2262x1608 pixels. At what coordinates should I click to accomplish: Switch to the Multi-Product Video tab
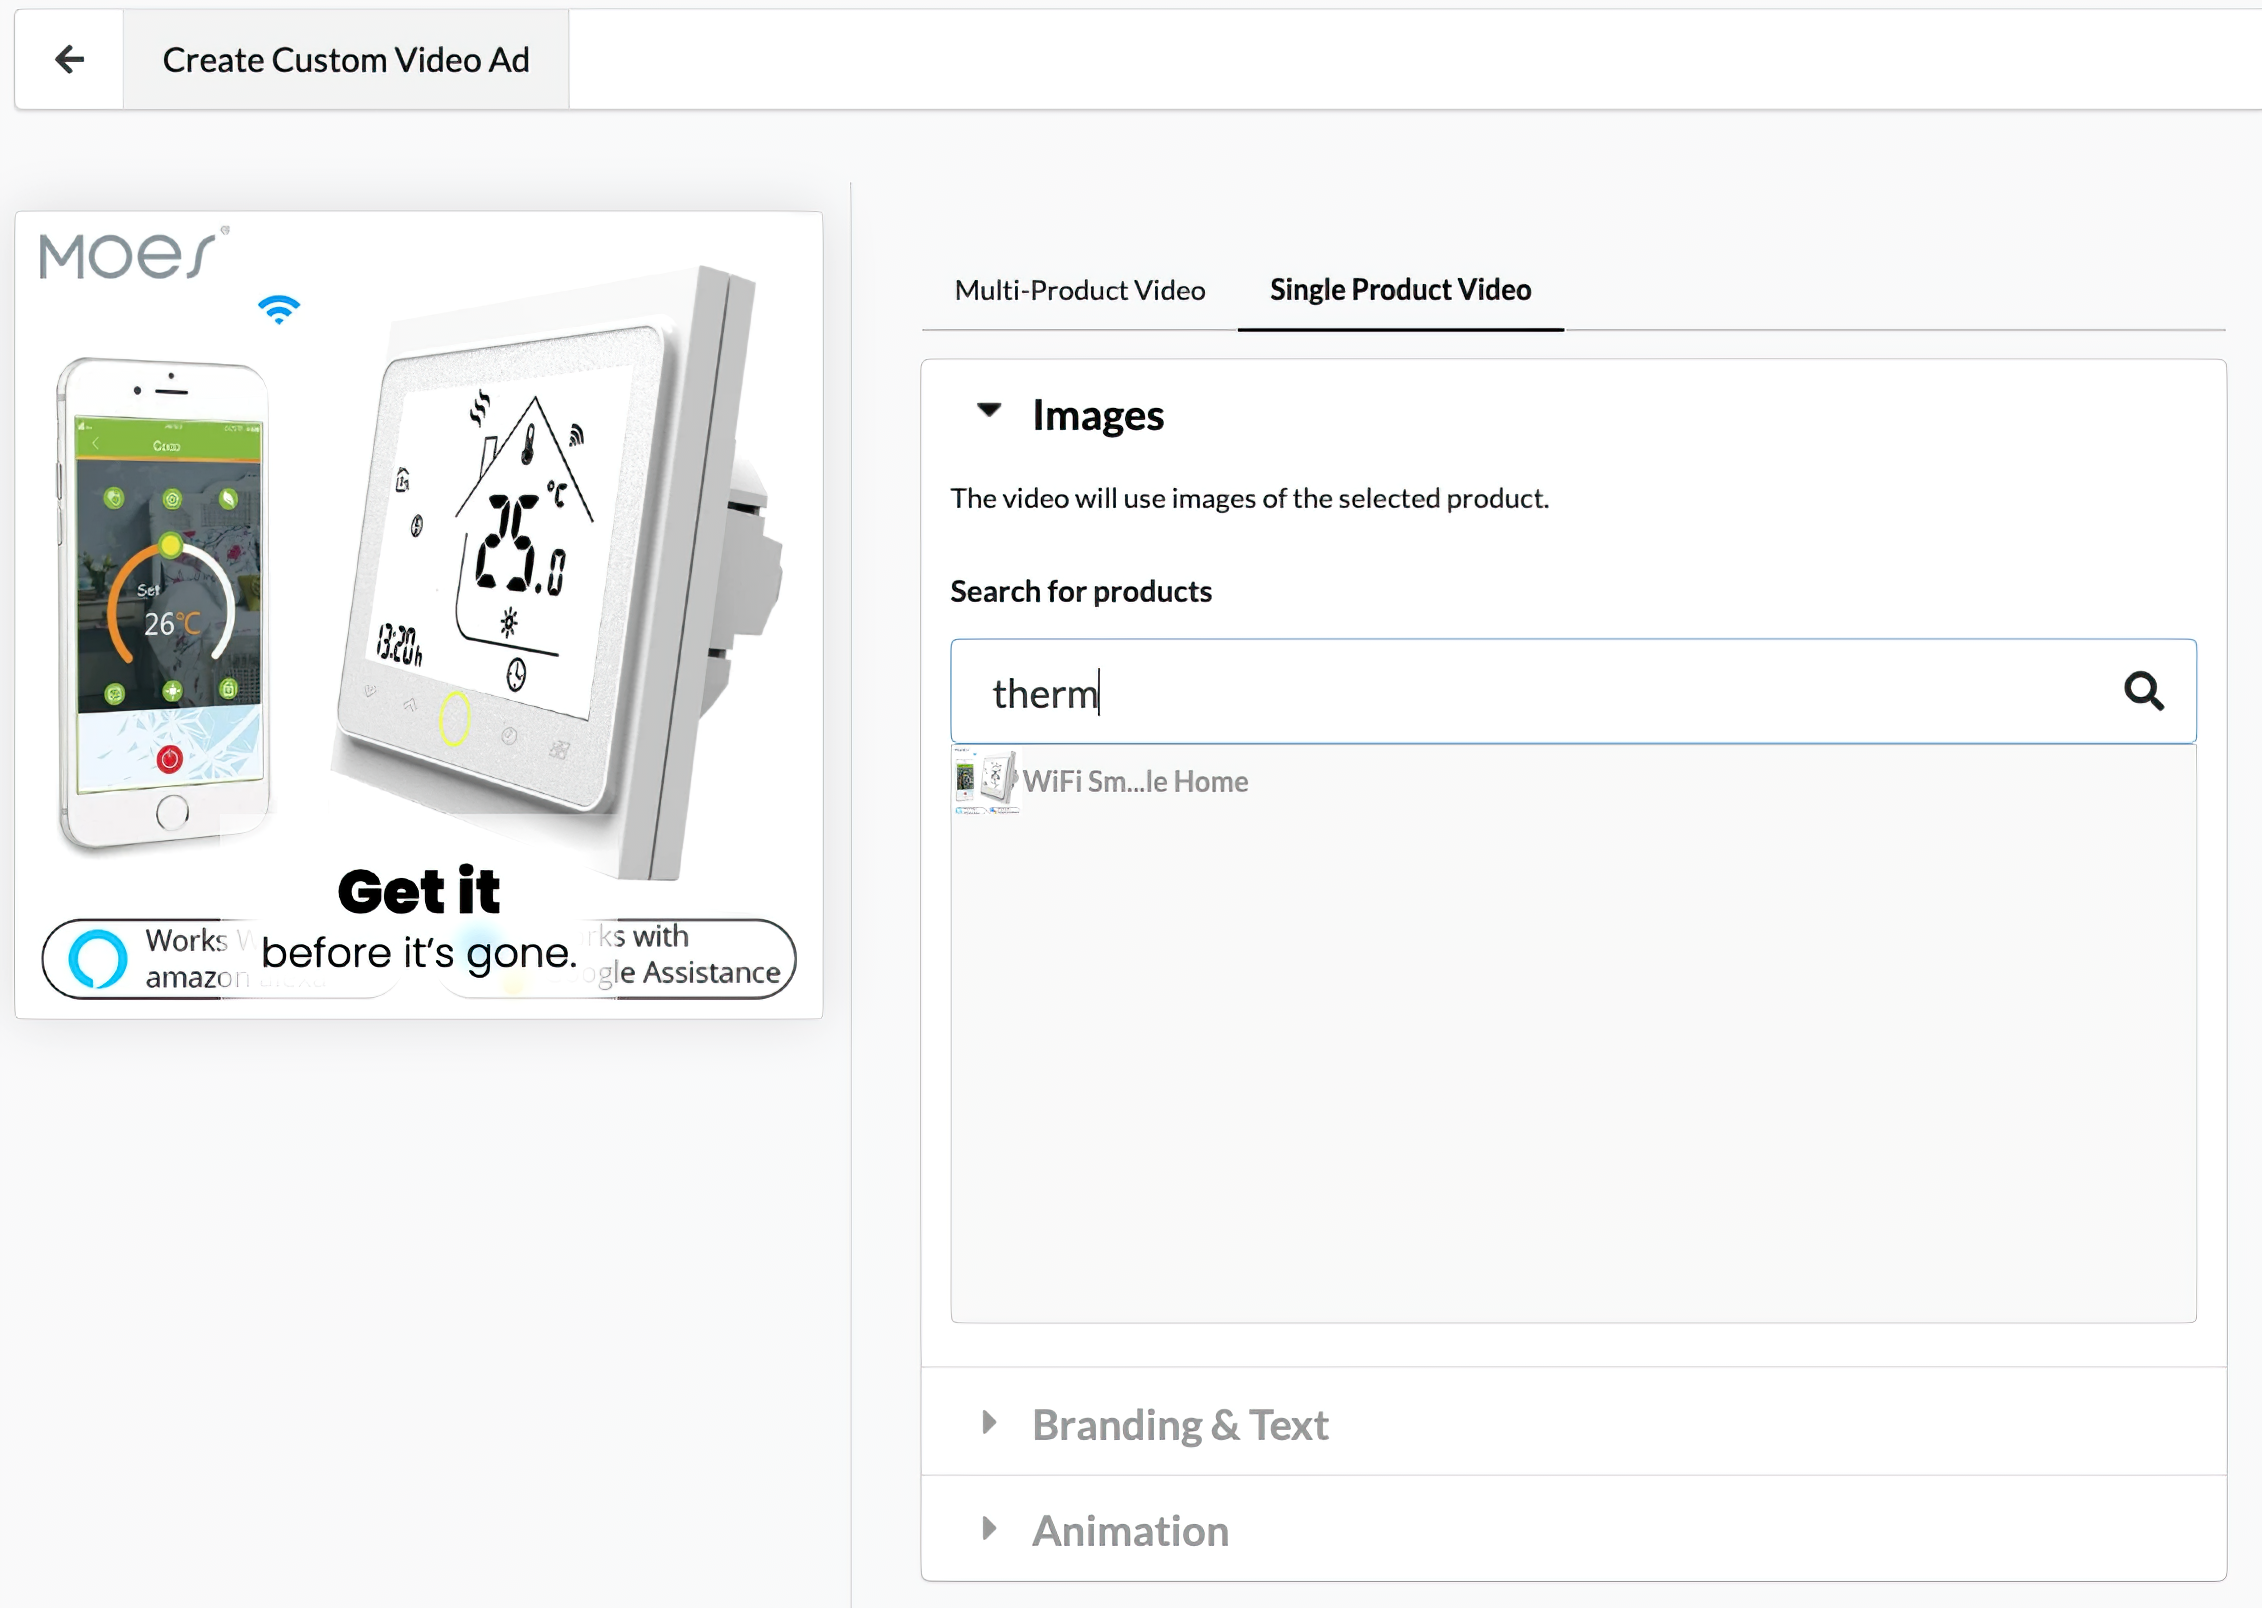tap(1079, 290)
